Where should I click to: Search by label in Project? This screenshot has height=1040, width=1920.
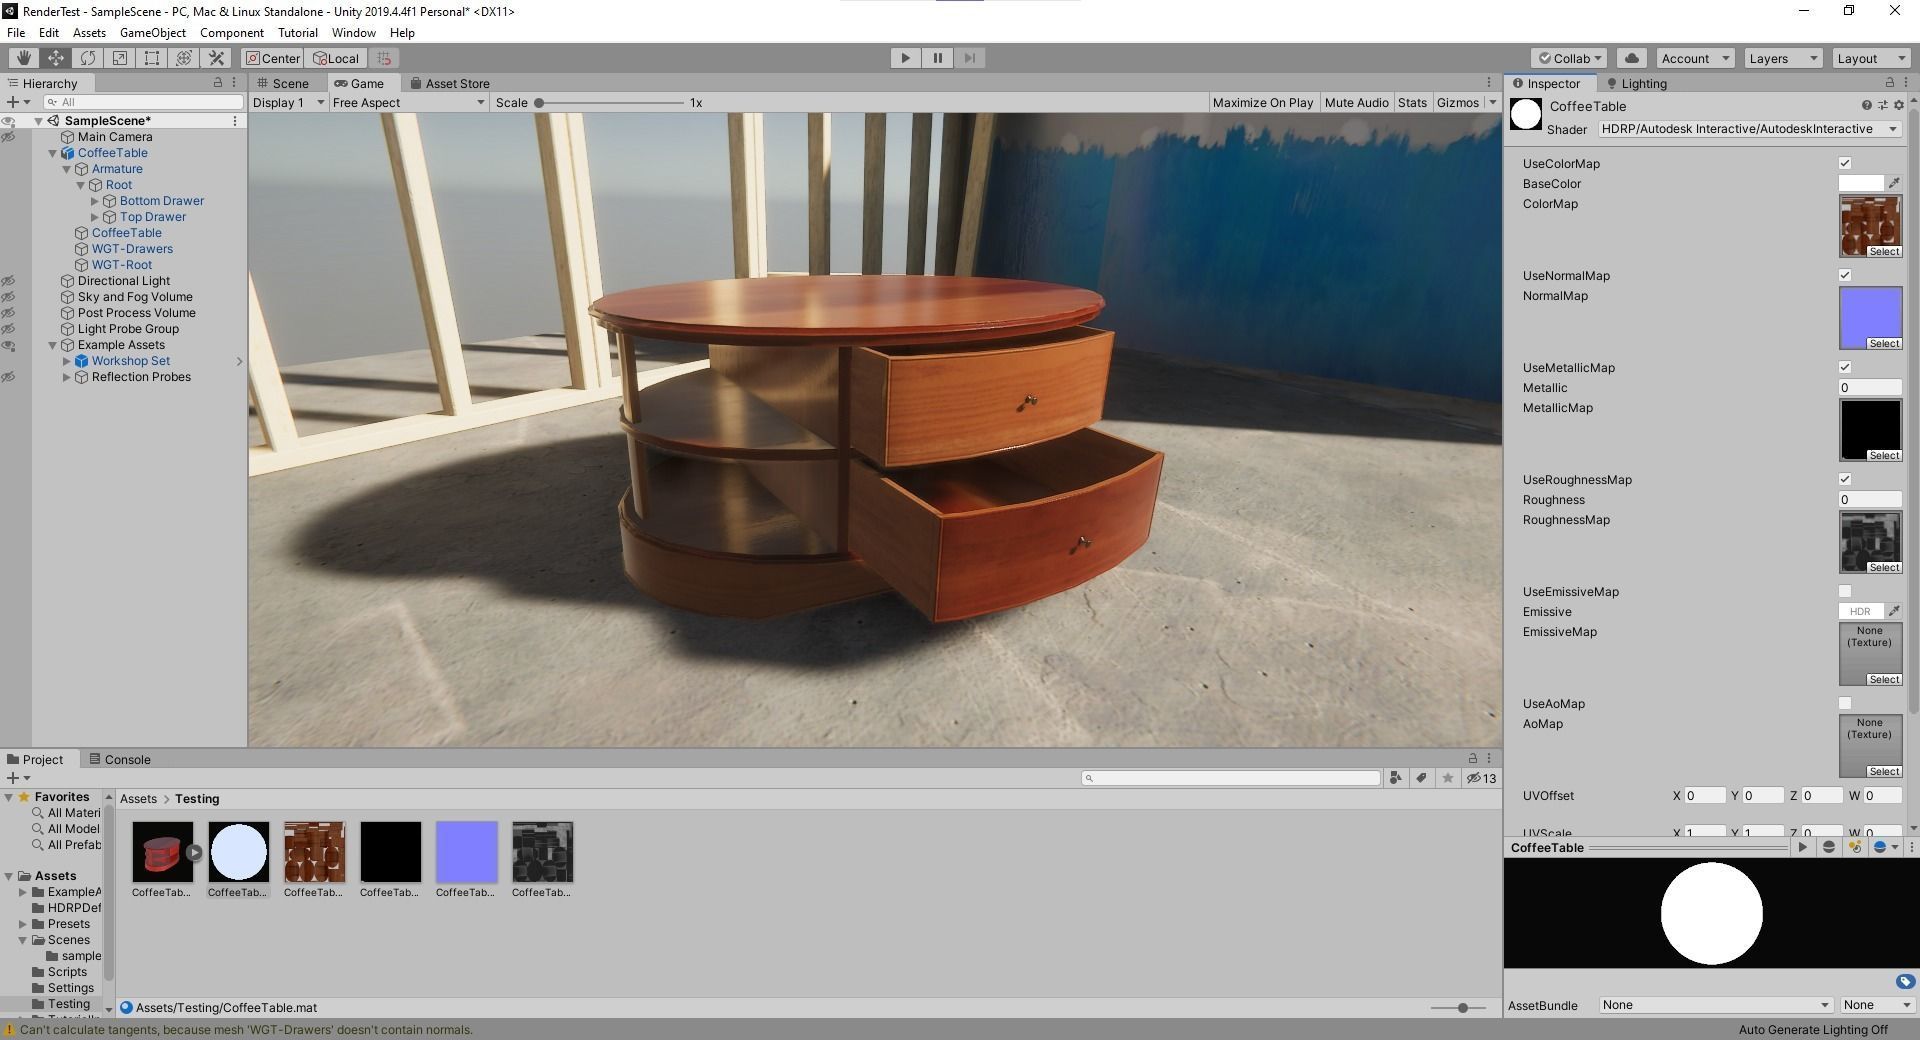click(x=1421, y=778)
